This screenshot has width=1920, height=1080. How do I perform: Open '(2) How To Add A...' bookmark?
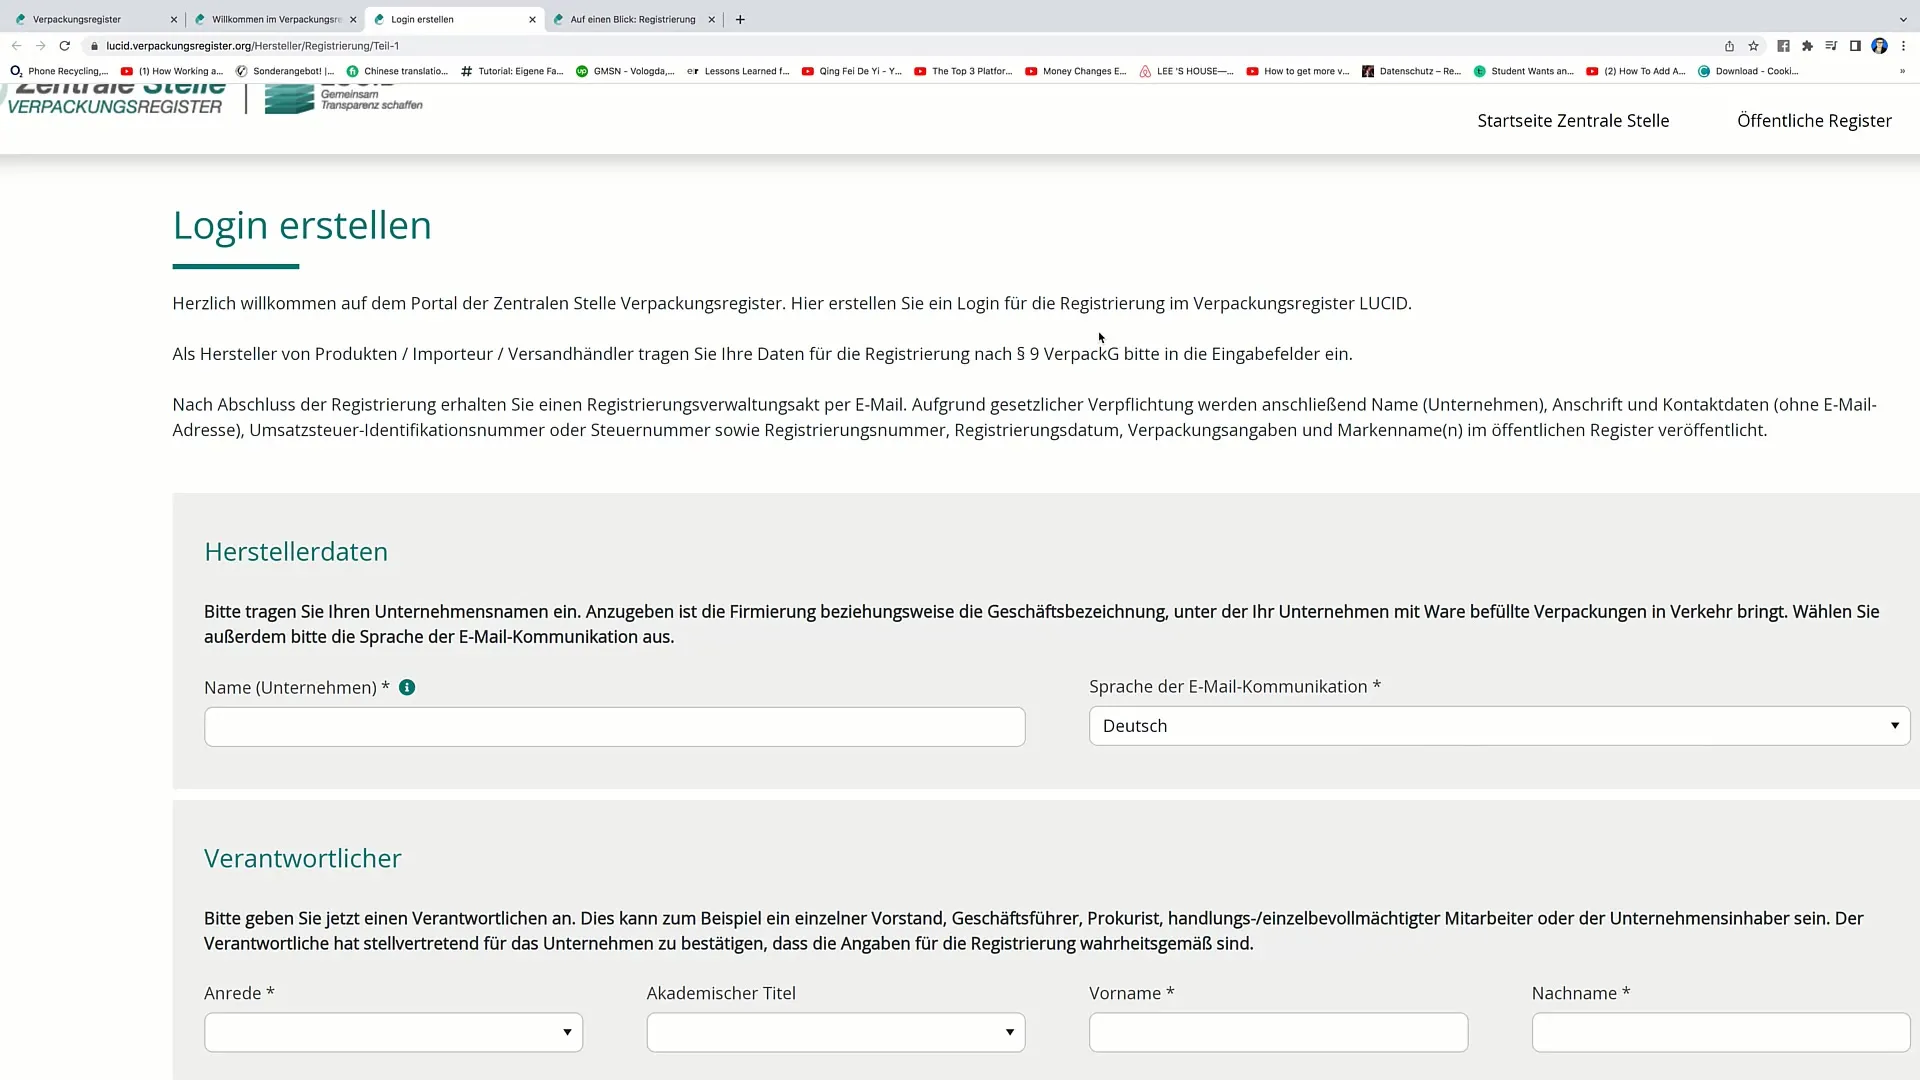(1636, 71)
